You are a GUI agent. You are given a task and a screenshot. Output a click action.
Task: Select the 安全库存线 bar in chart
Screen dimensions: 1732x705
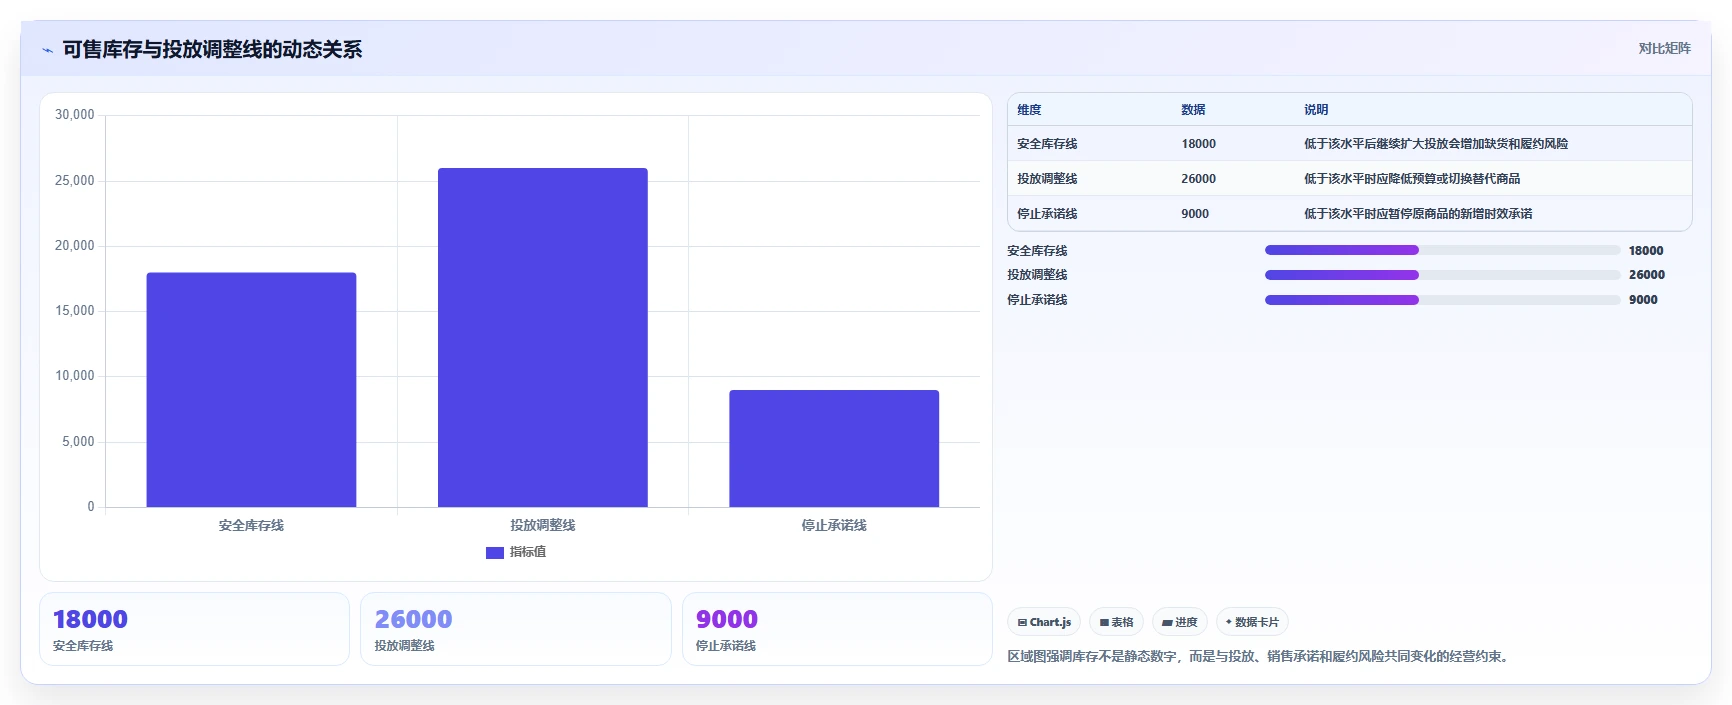pyautogui.click(x=251, y=390)
